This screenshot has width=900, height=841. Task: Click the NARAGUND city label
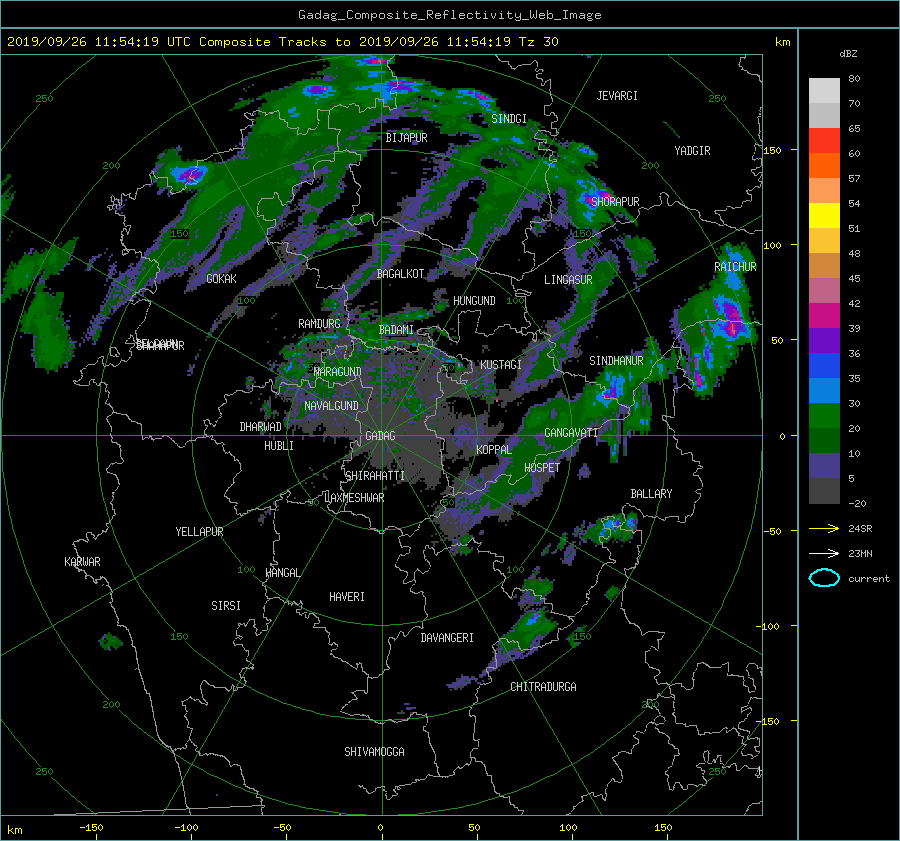[x=338, y=372]
